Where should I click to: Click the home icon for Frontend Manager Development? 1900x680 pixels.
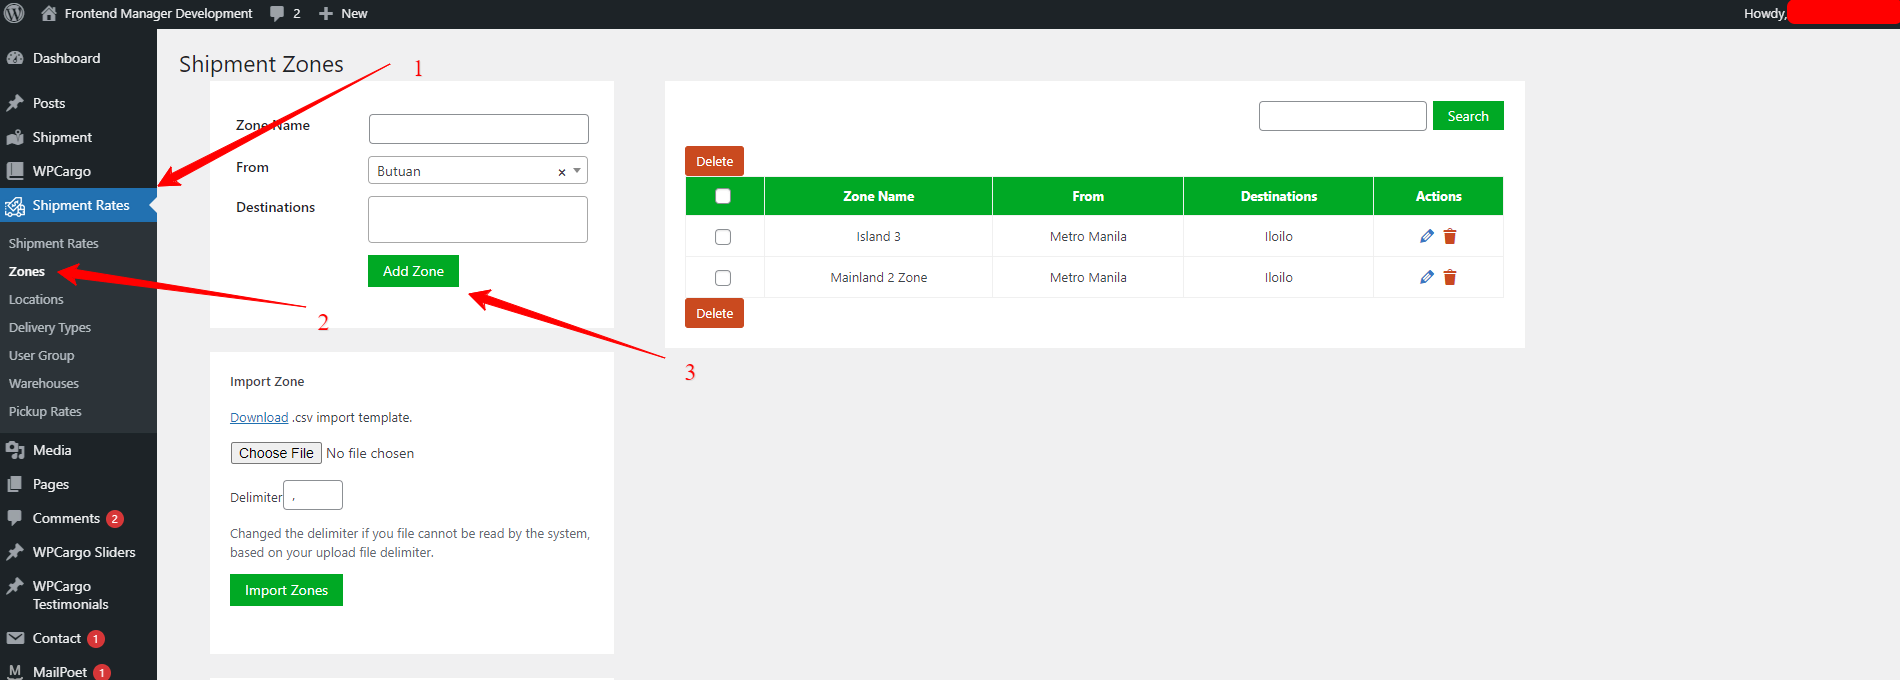coord(48,13)
